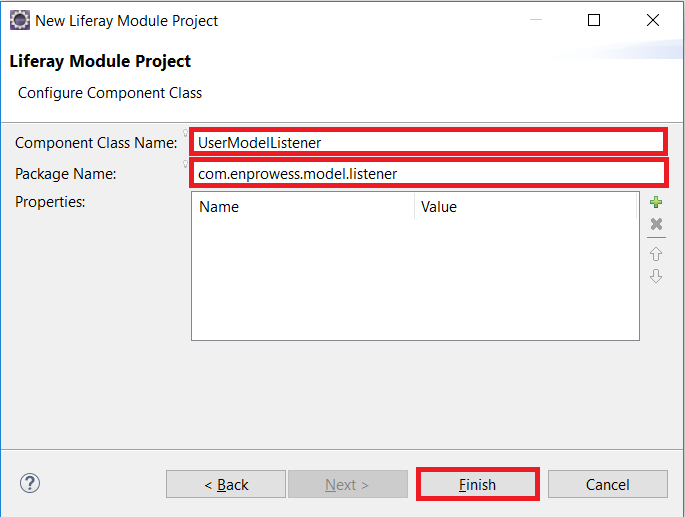Click into the Package Name field
The height and width of the screenshot is (517, 685).
coord(428,174)
